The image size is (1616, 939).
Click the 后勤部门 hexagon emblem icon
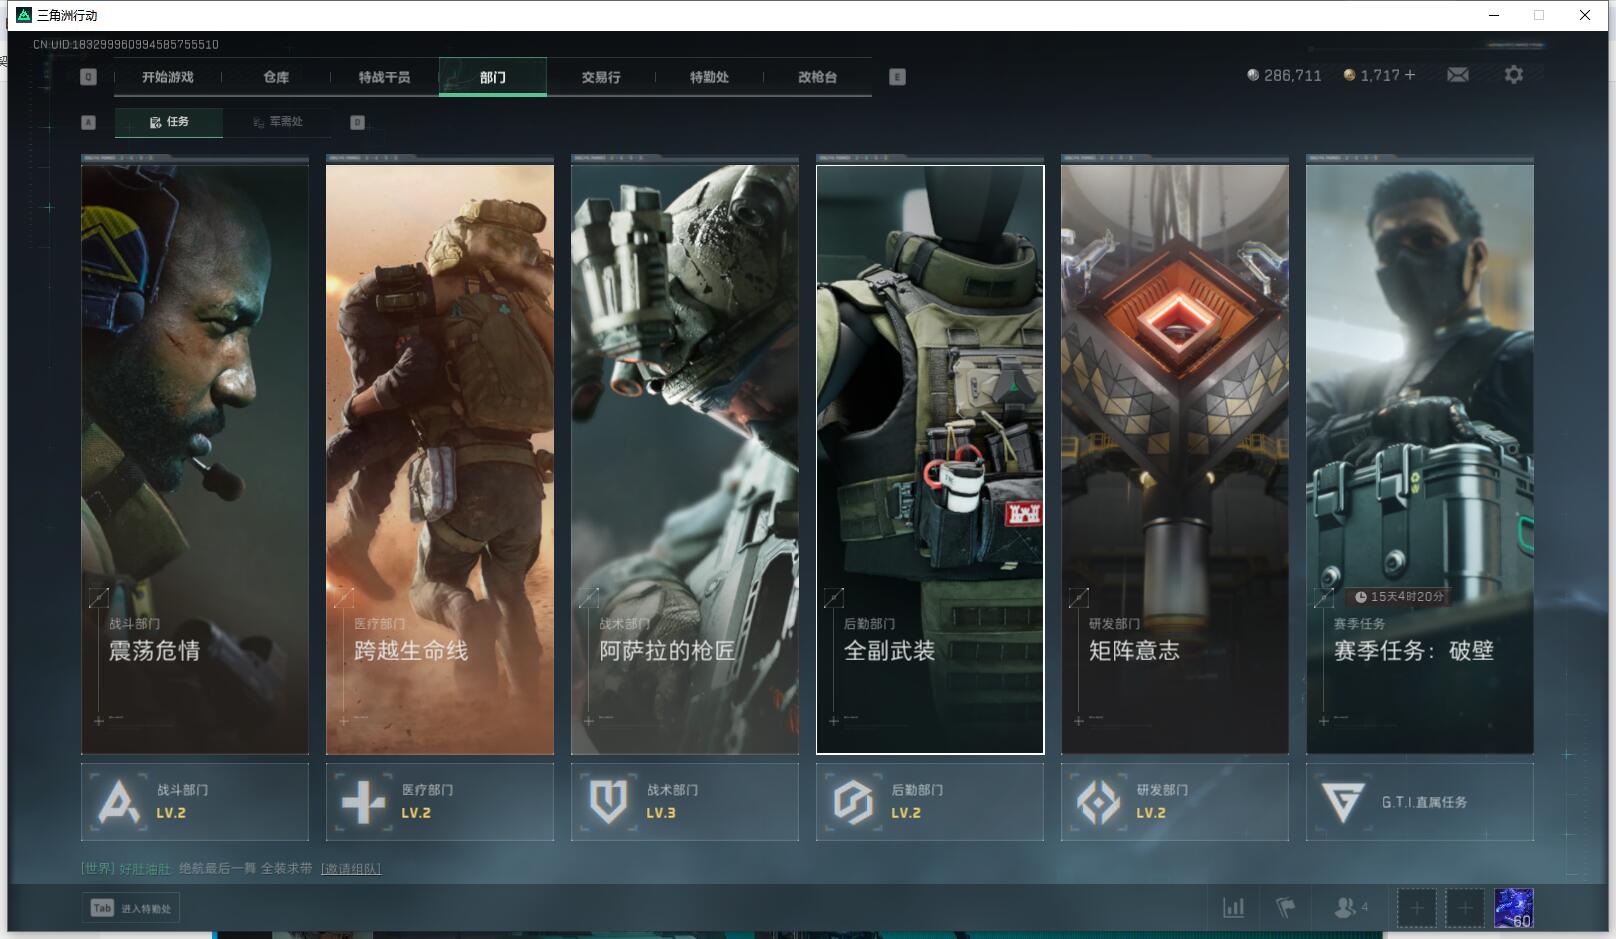click(x=853, y=802)
